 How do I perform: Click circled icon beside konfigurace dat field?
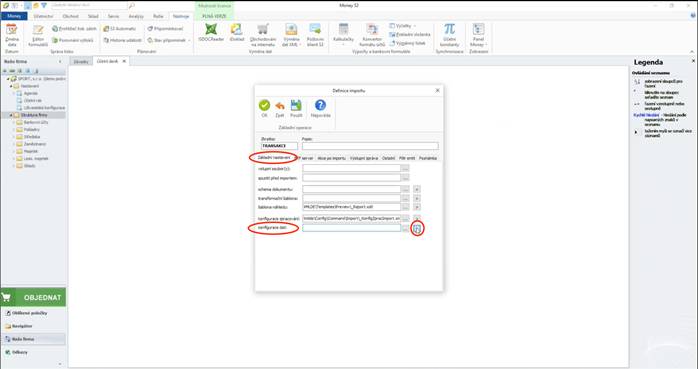417,228
